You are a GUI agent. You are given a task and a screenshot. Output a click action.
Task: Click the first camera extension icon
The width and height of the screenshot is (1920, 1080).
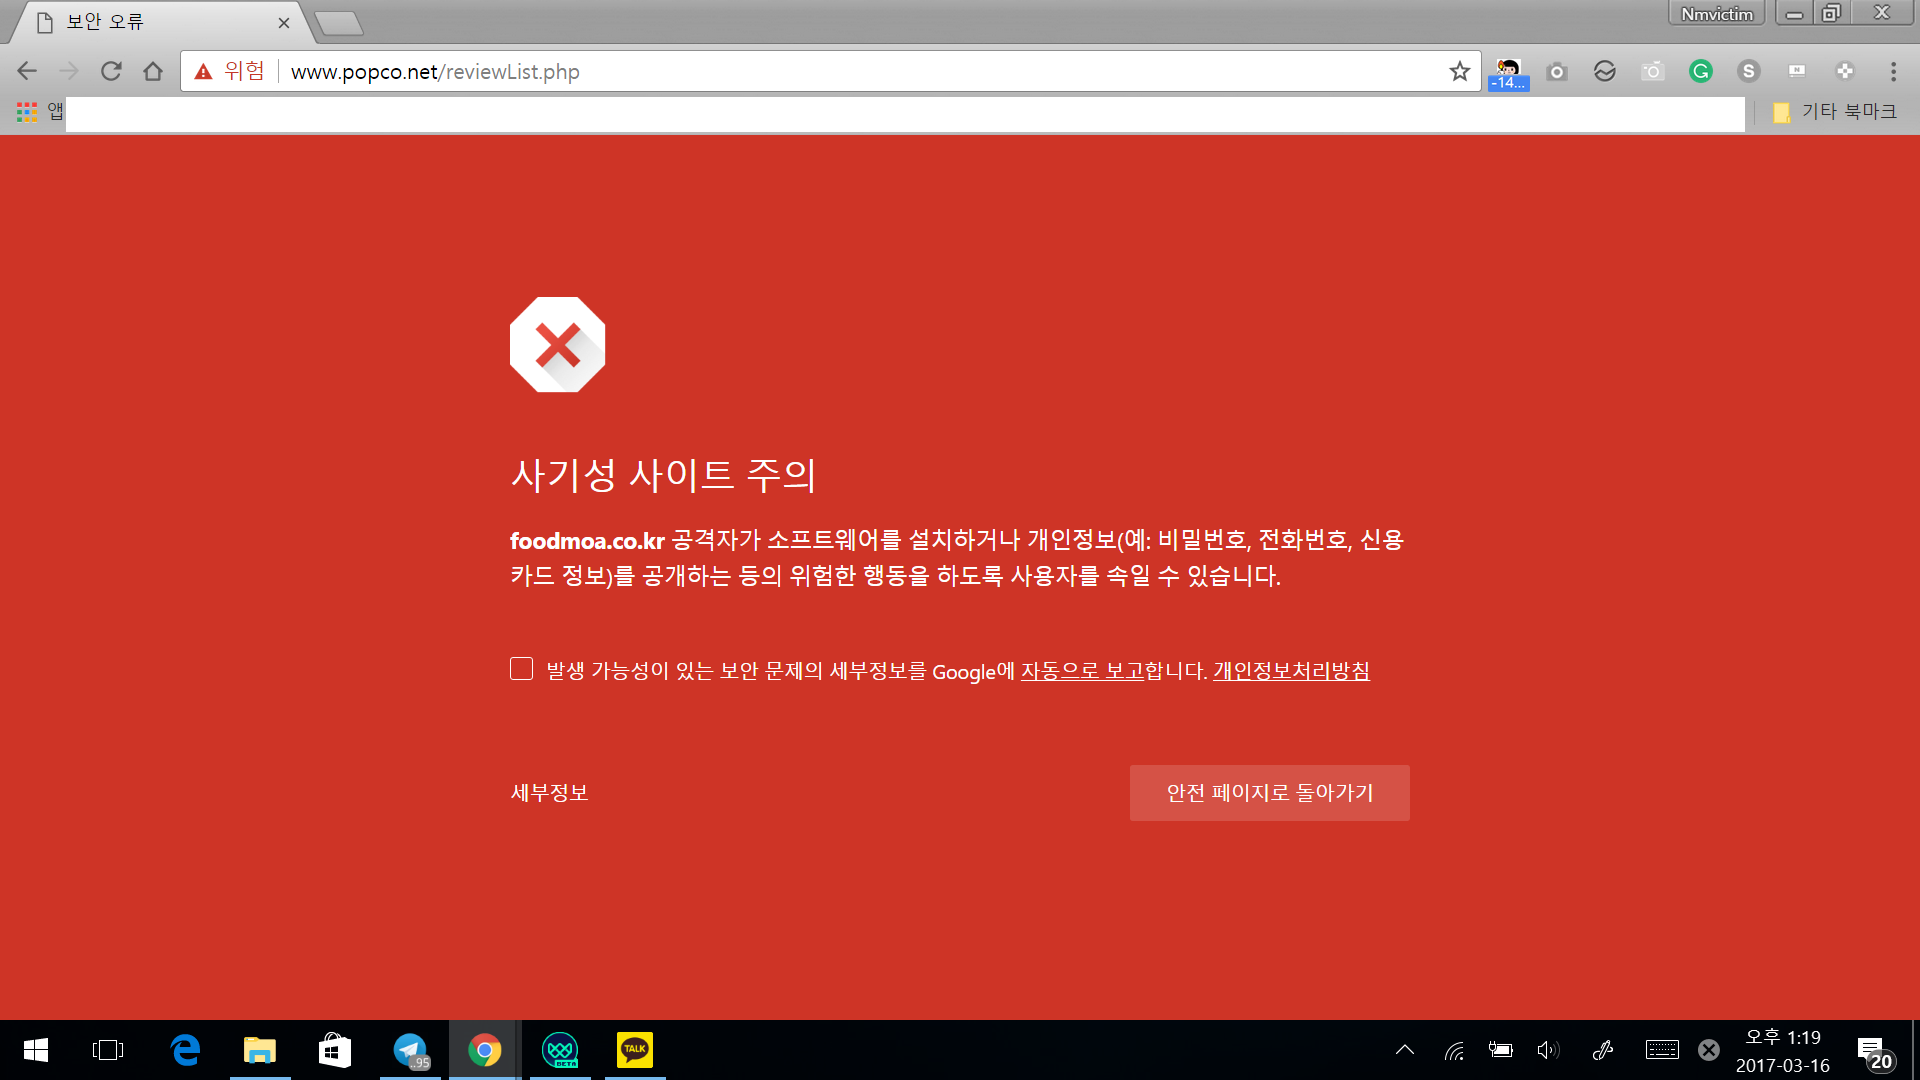(1556, 71)
